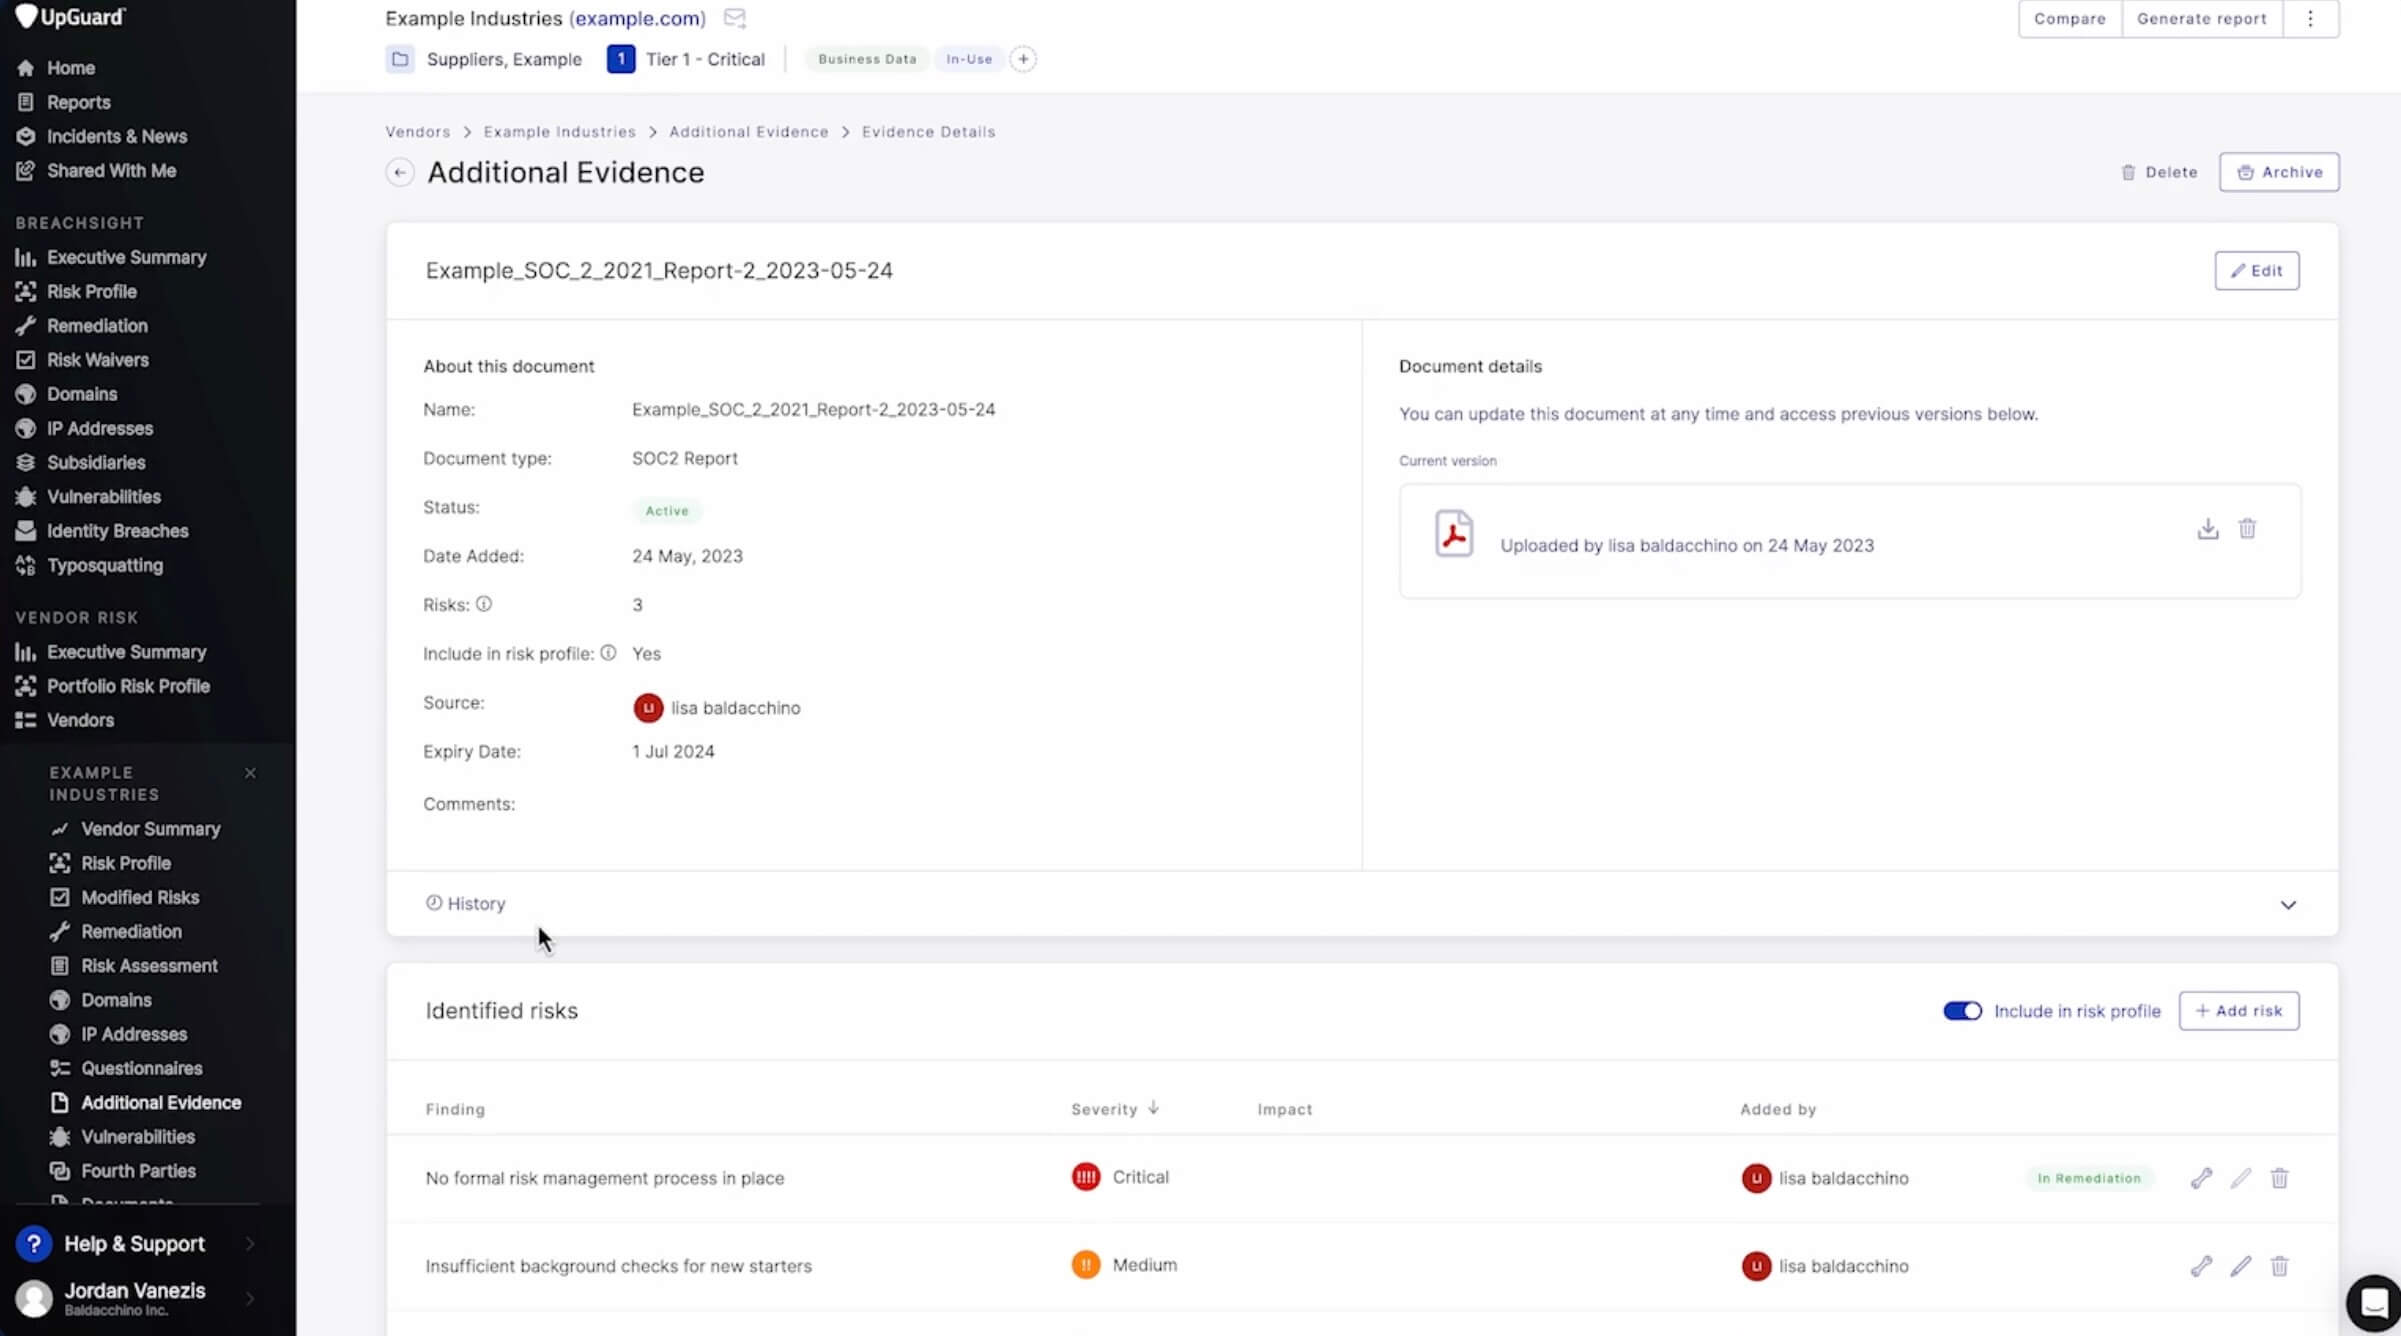Expand the History section chevron

(x=2287, y=905)
